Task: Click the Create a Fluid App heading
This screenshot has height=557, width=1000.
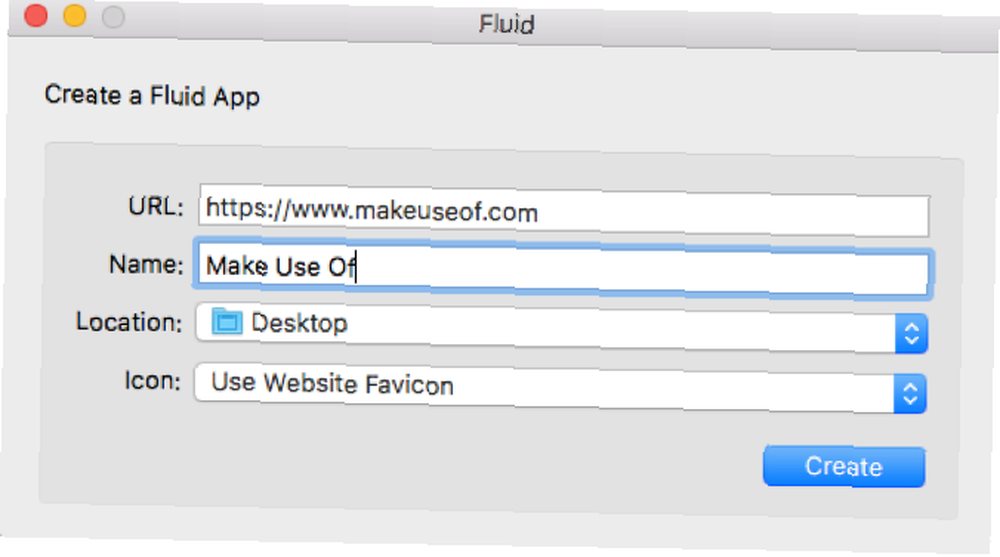Action: 152,96
